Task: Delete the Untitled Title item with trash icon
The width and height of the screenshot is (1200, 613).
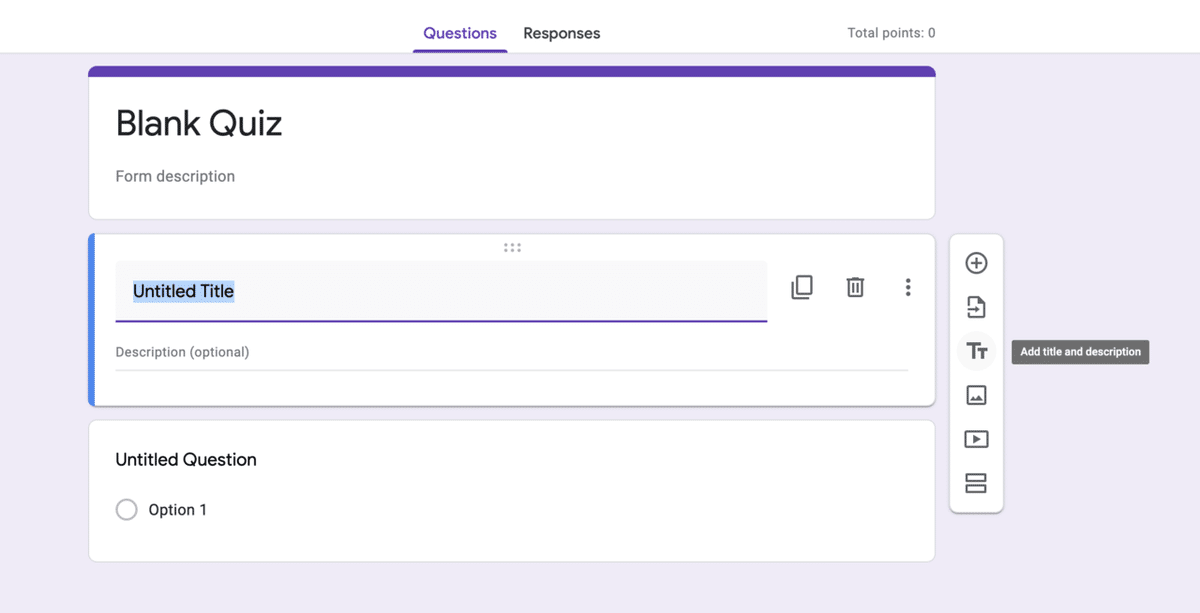Action: tap(855, 287)
